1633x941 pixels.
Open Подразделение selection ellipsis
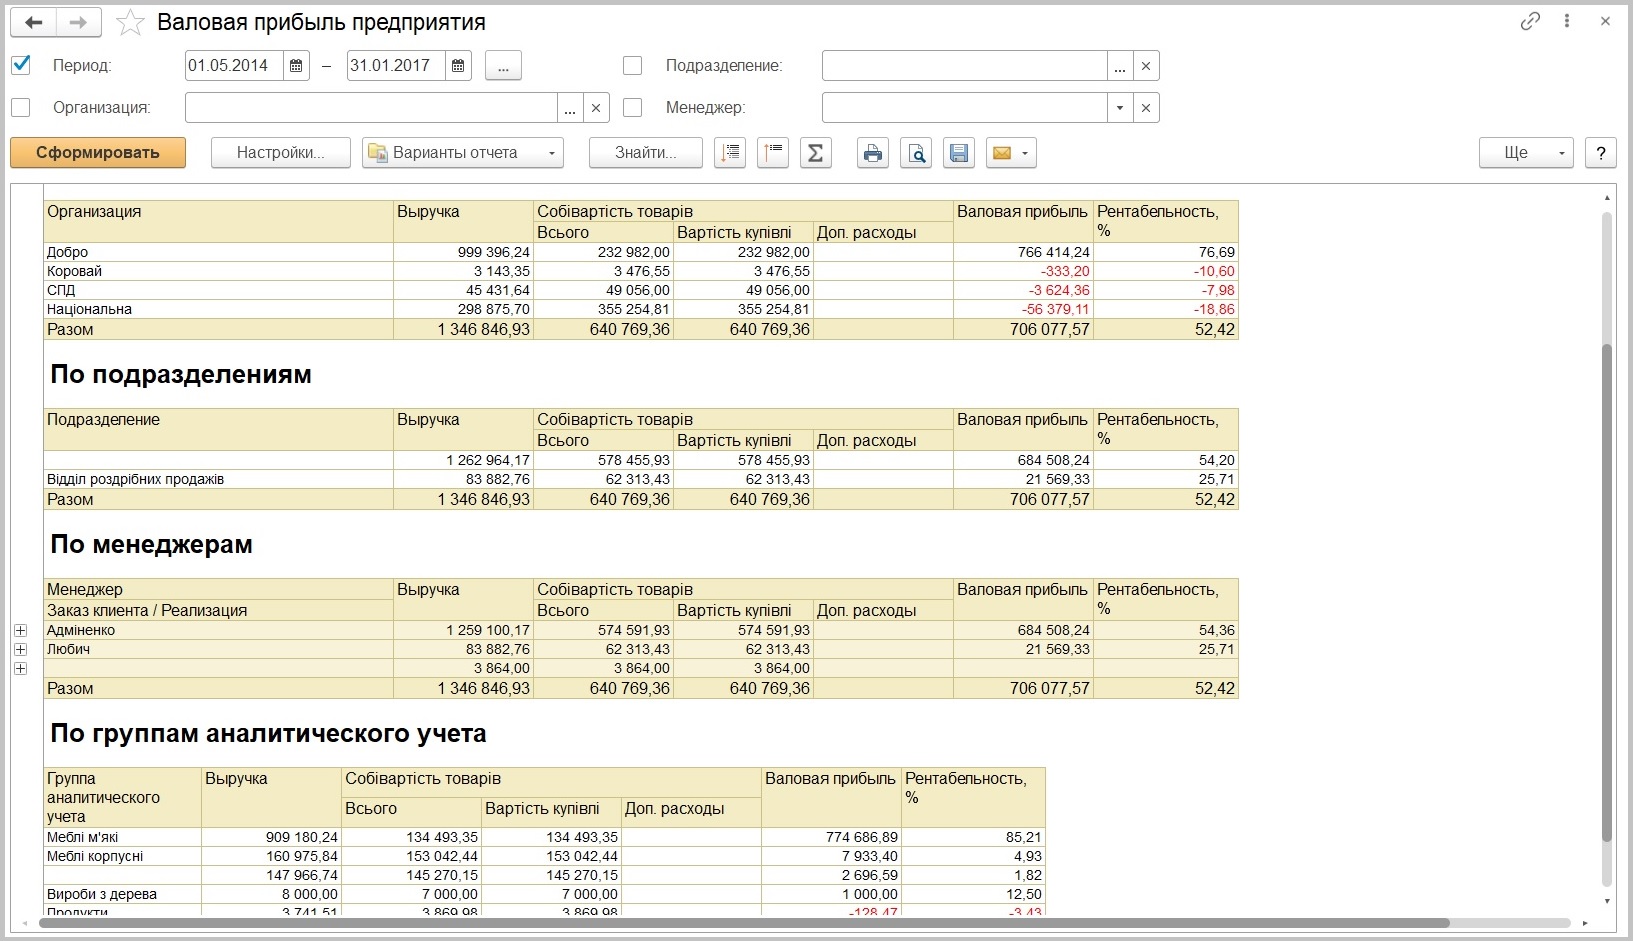point(1120,66)
